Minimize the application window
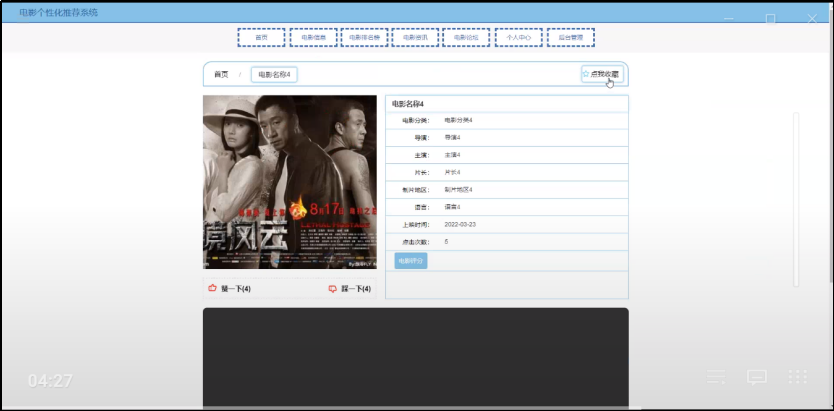The image size is (834, 411). 729,19
